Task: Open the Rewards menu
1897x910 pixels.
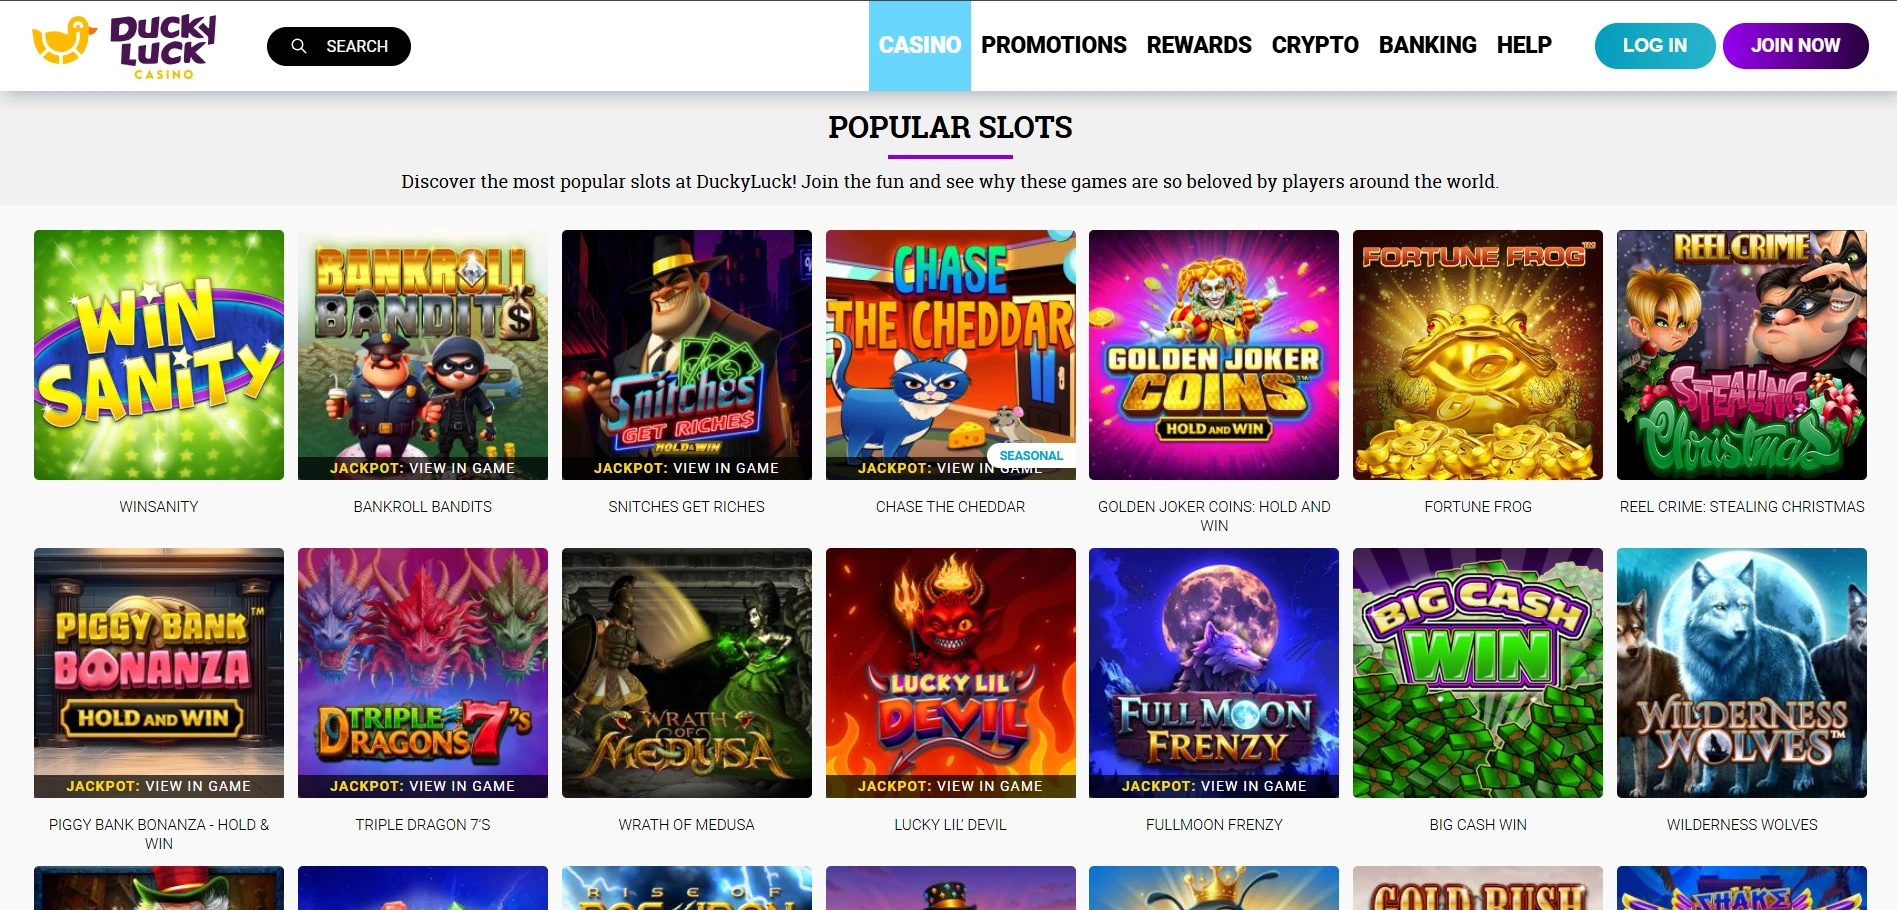Action: click(1199, 45)
